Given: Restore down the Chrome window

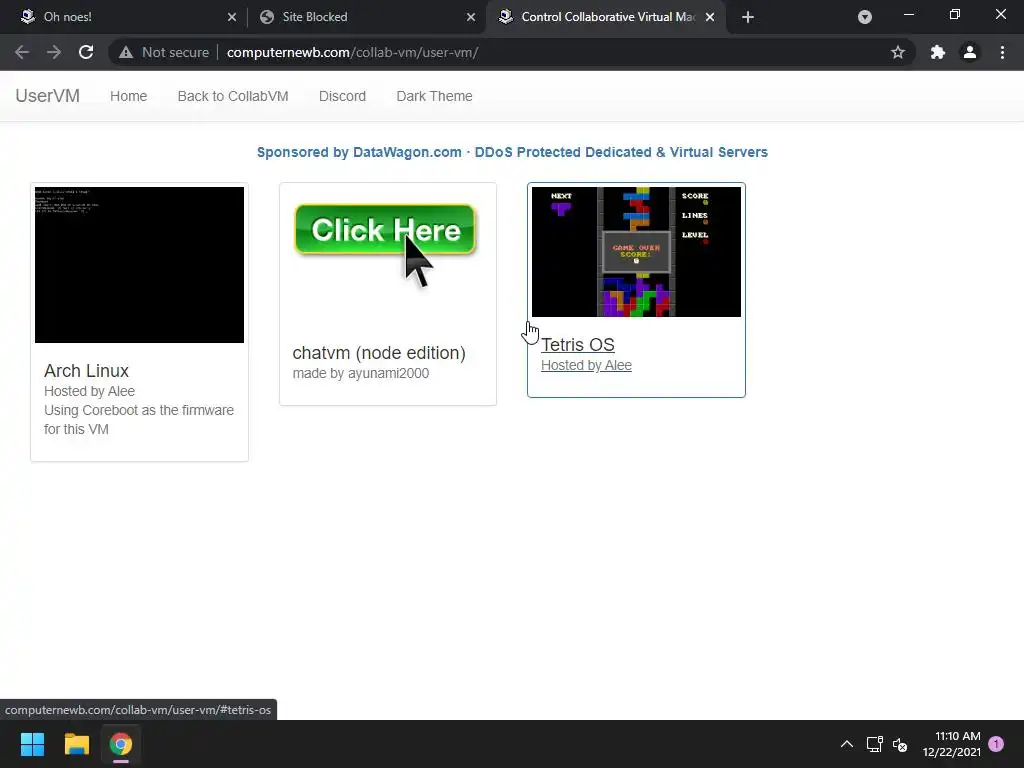Looking at the screenshot, I should coord(955,14).
